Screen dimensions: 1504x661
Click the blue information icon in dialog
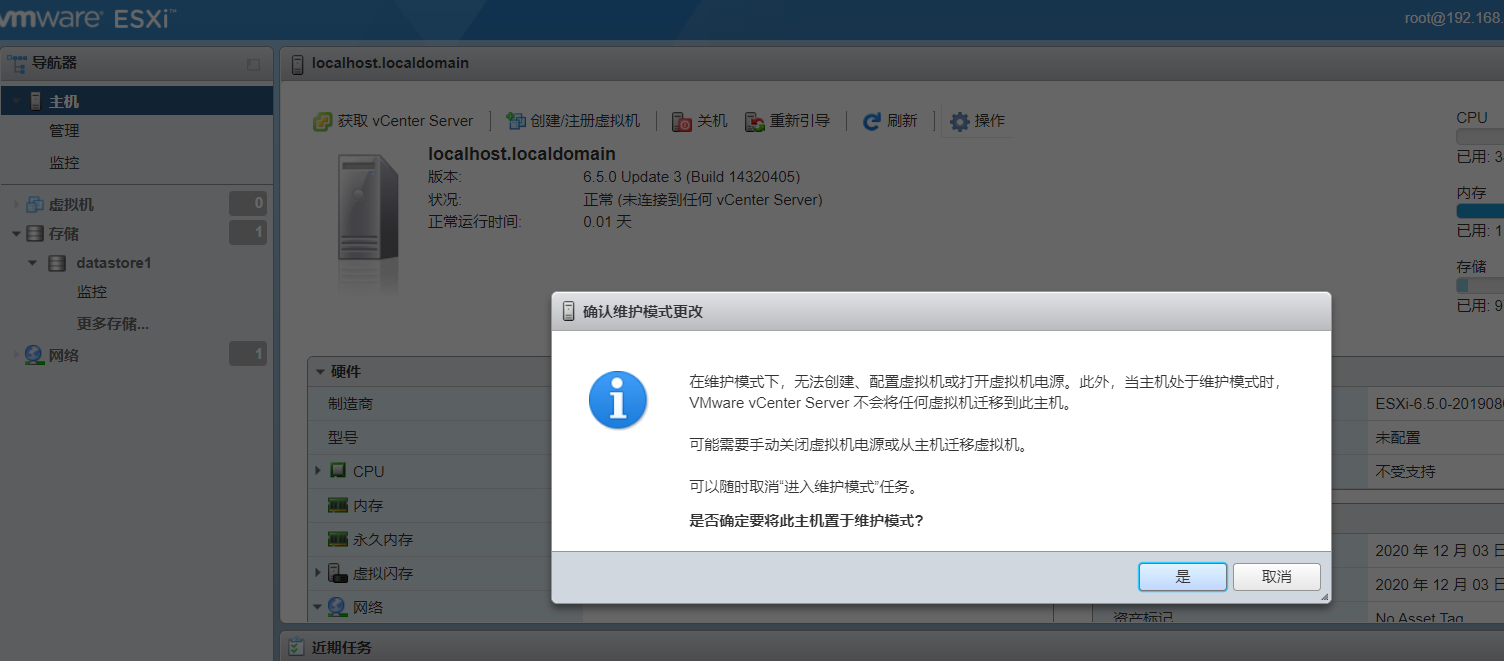tap(618, 400)
